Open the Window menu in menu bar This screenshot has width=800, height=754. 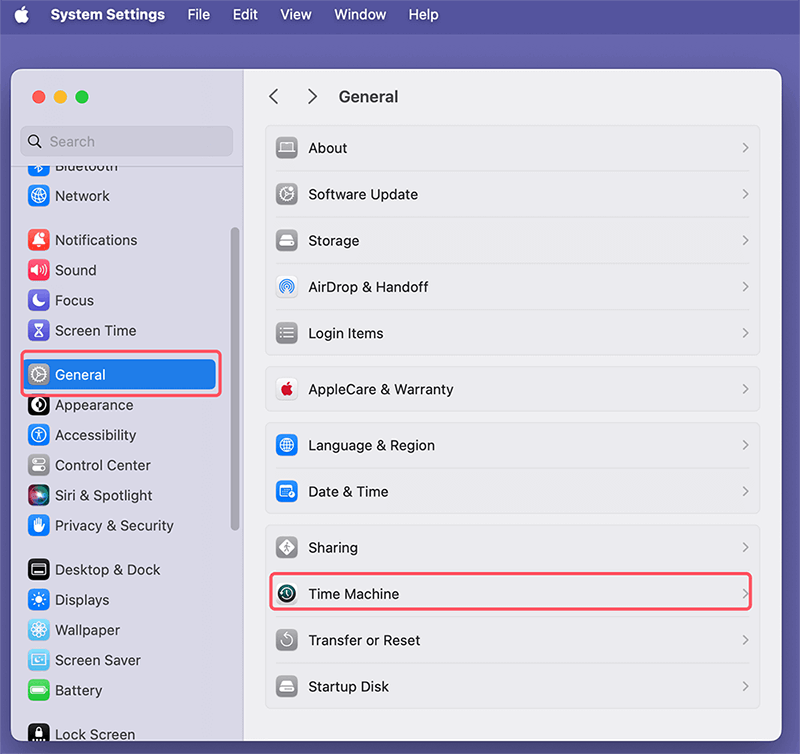pos(360,15)
